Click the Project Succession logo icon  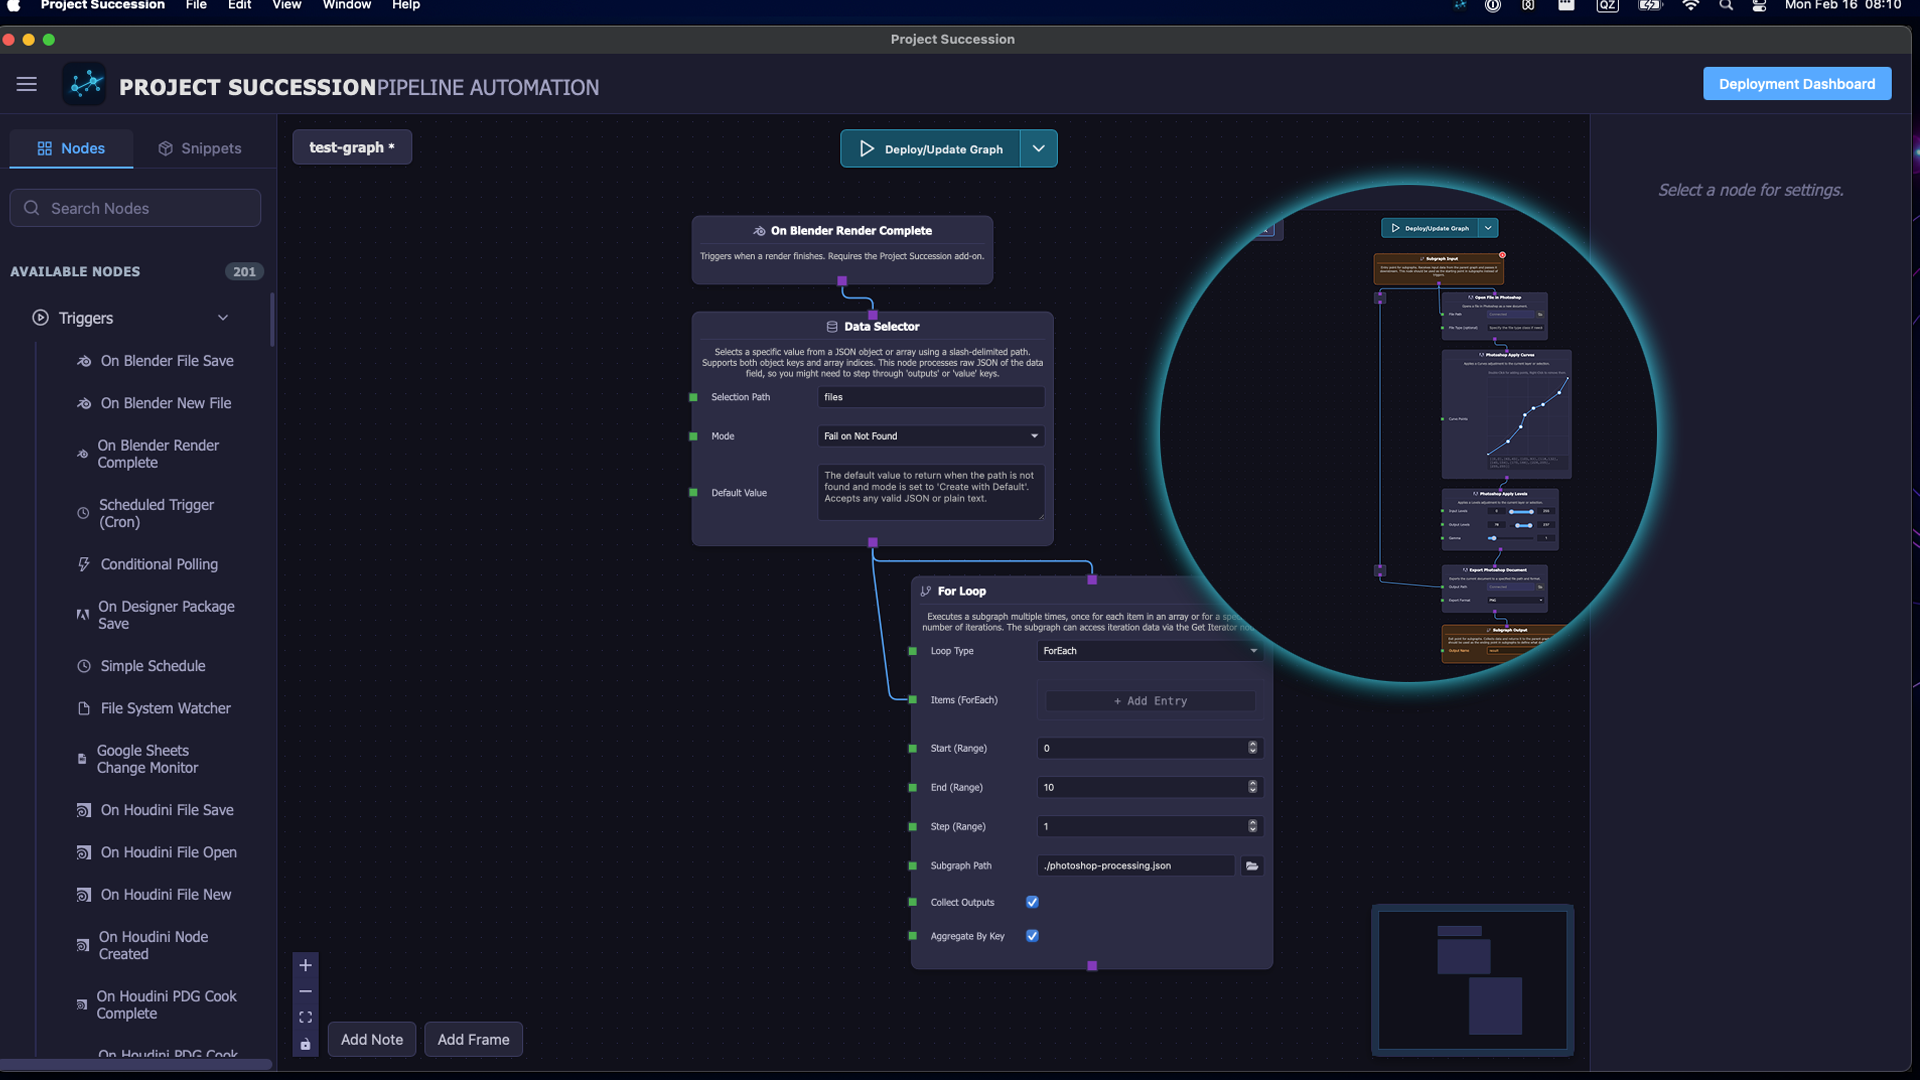pos(85,84)
